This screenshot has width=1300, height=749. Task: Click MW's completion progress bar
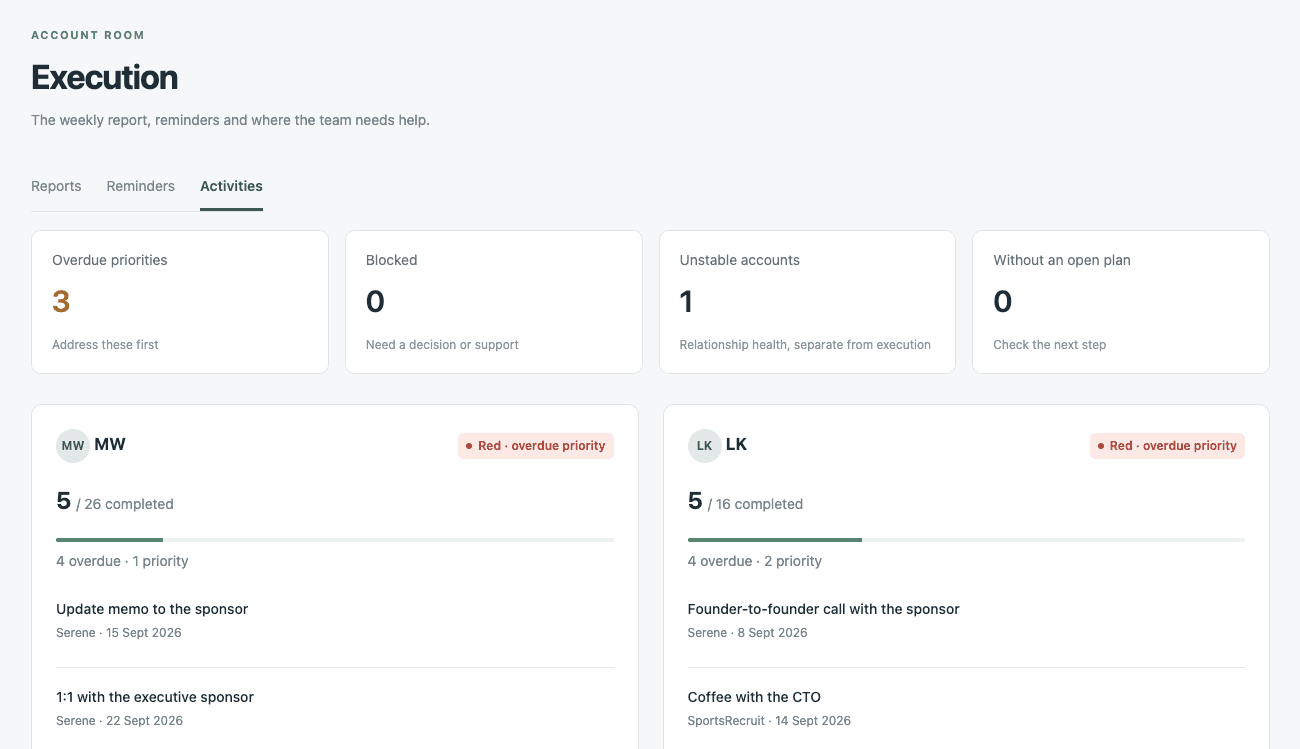[335, 540]
